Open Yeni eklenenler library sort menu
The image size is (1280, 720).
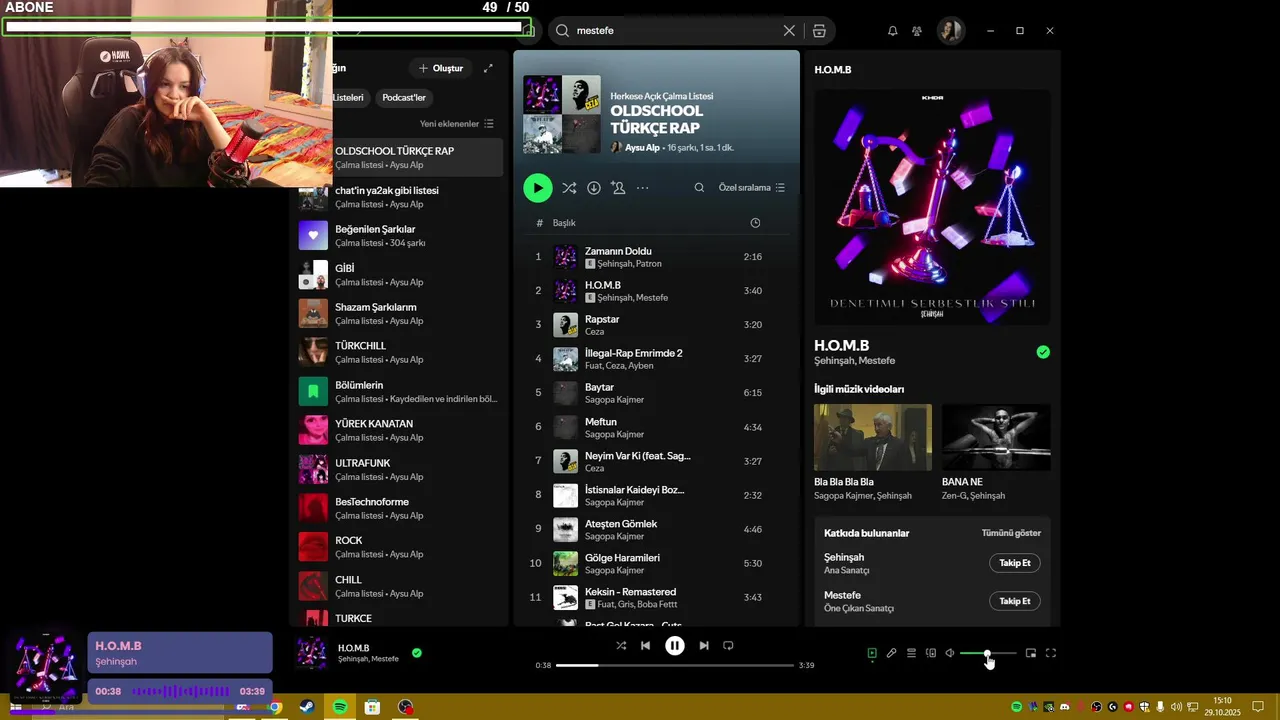pyautogui.click(x=457, y=124)
